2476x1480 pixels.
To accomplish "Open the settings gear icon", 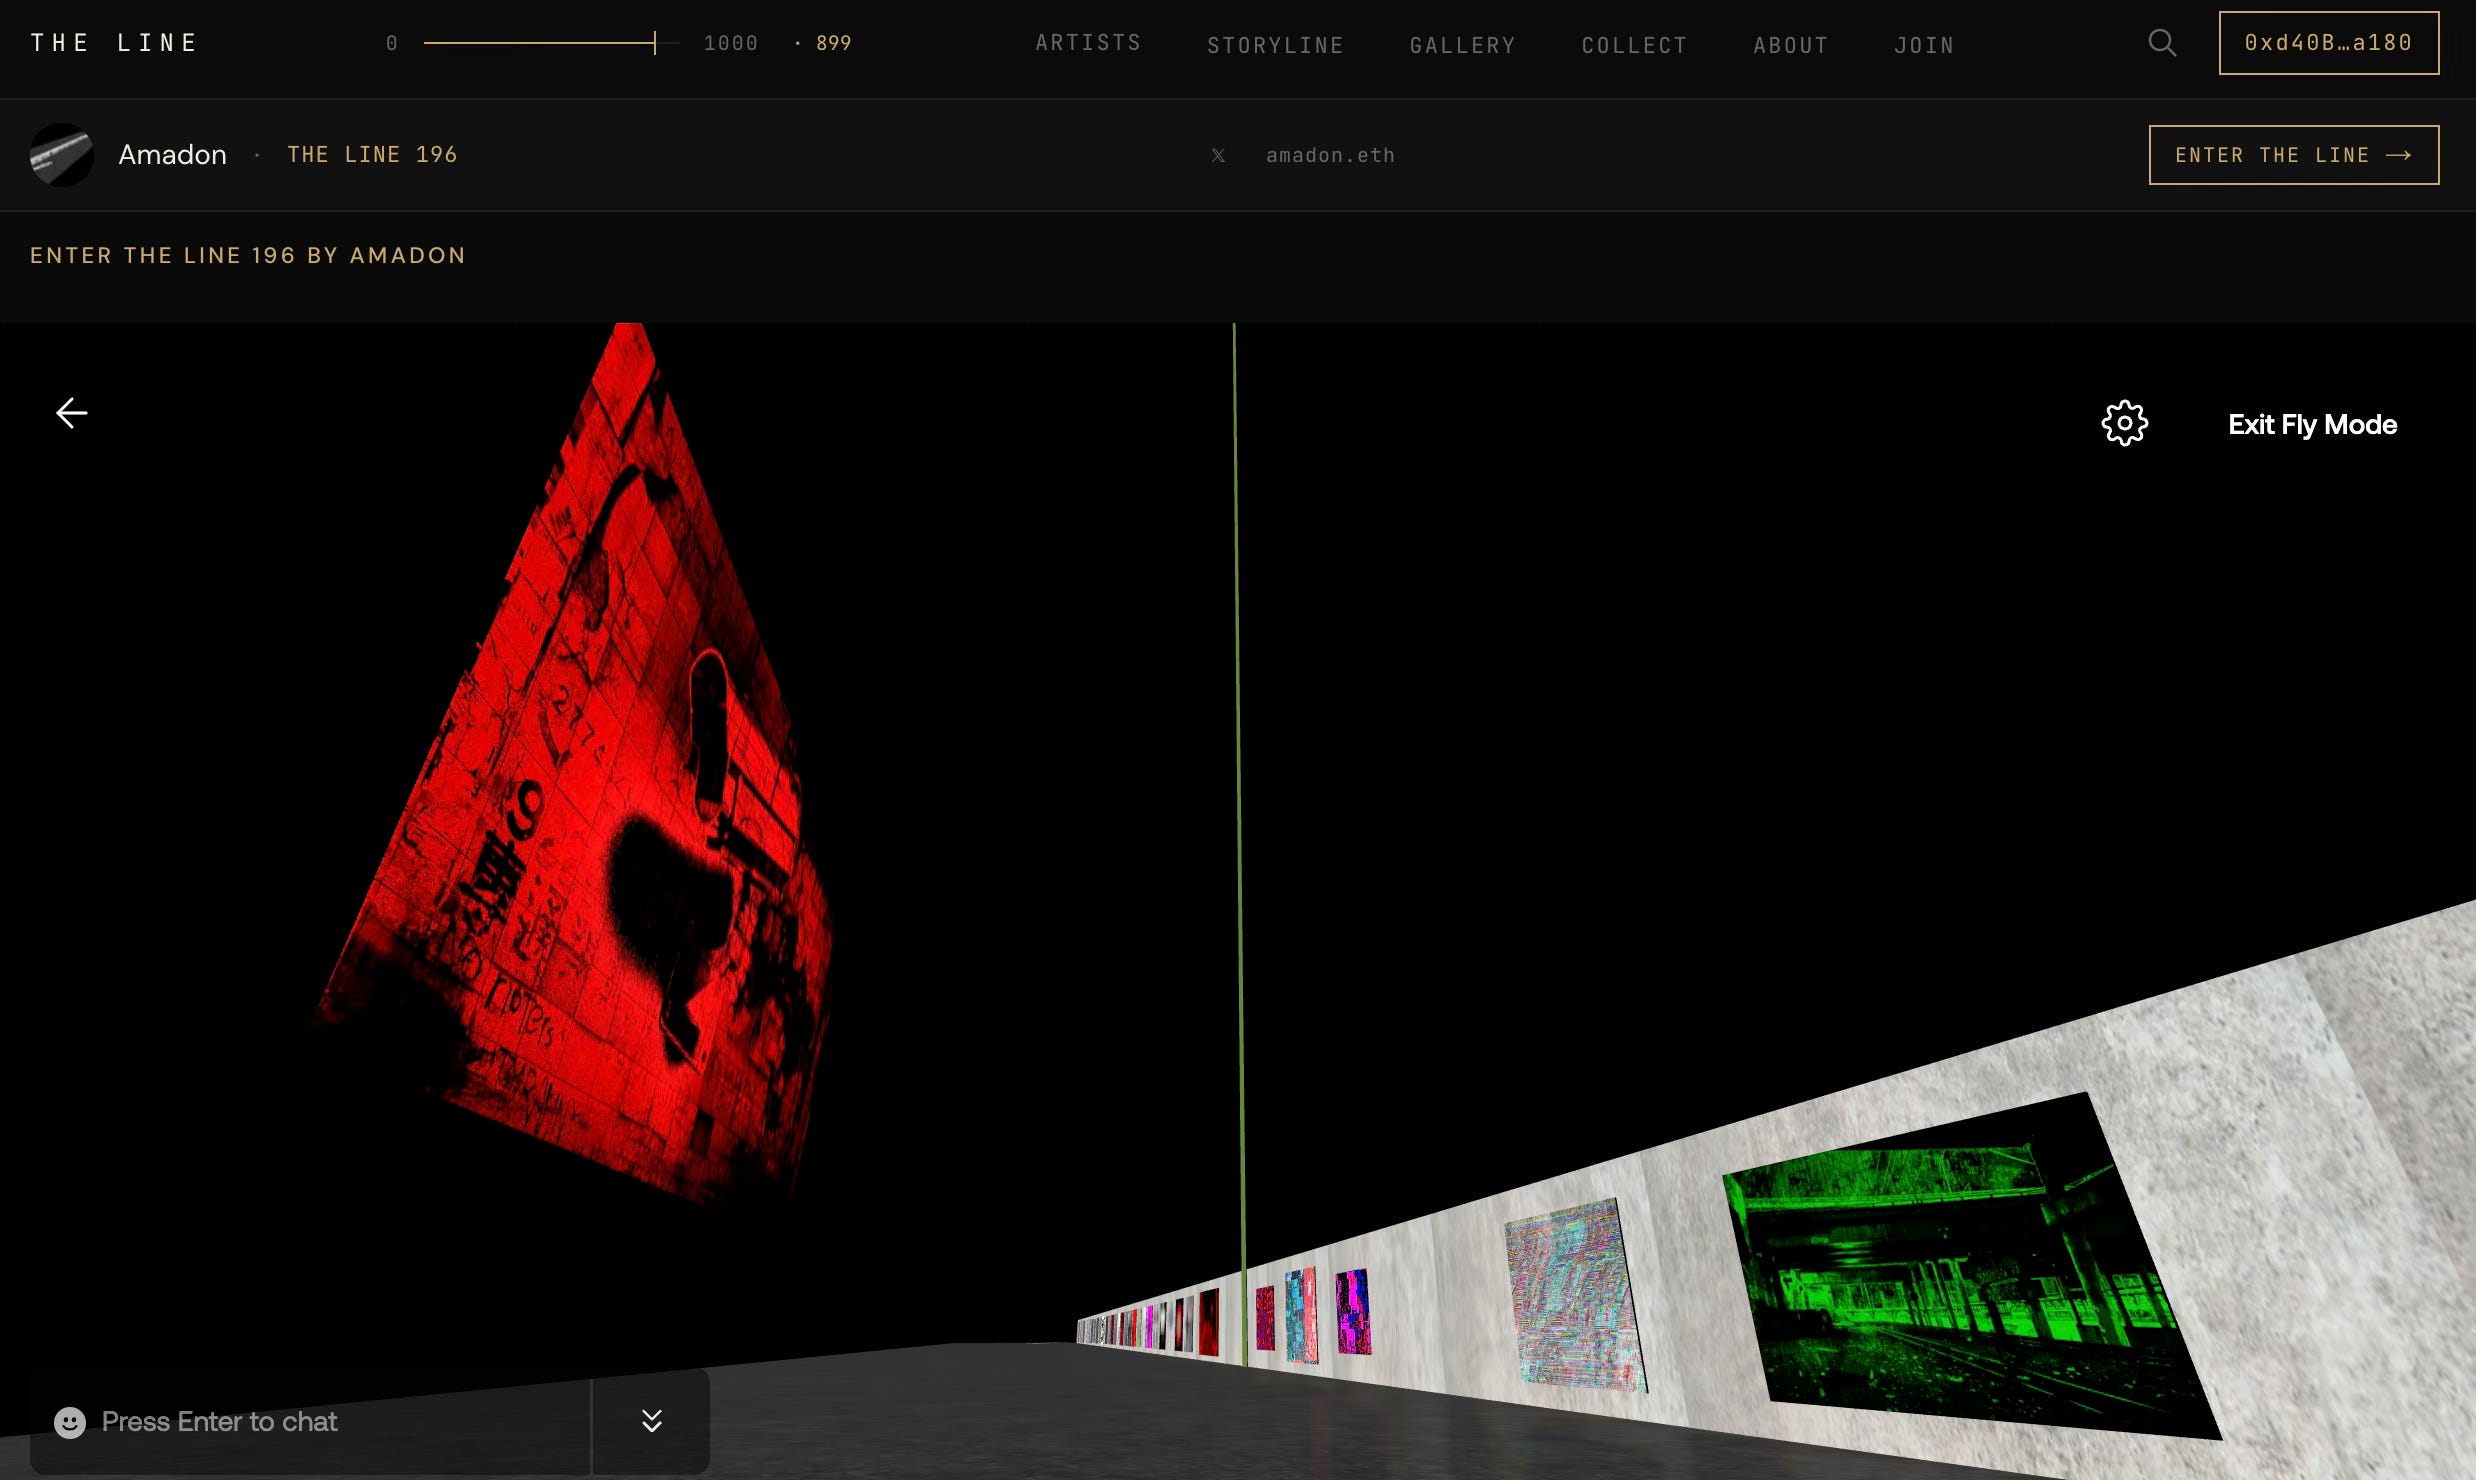I will tap(2124, 423).
